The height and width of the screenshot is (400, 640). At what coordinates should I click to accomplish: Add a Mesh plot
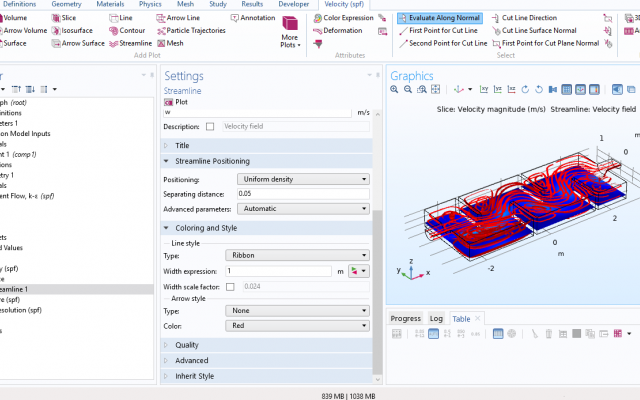click(x=170, y=43)
